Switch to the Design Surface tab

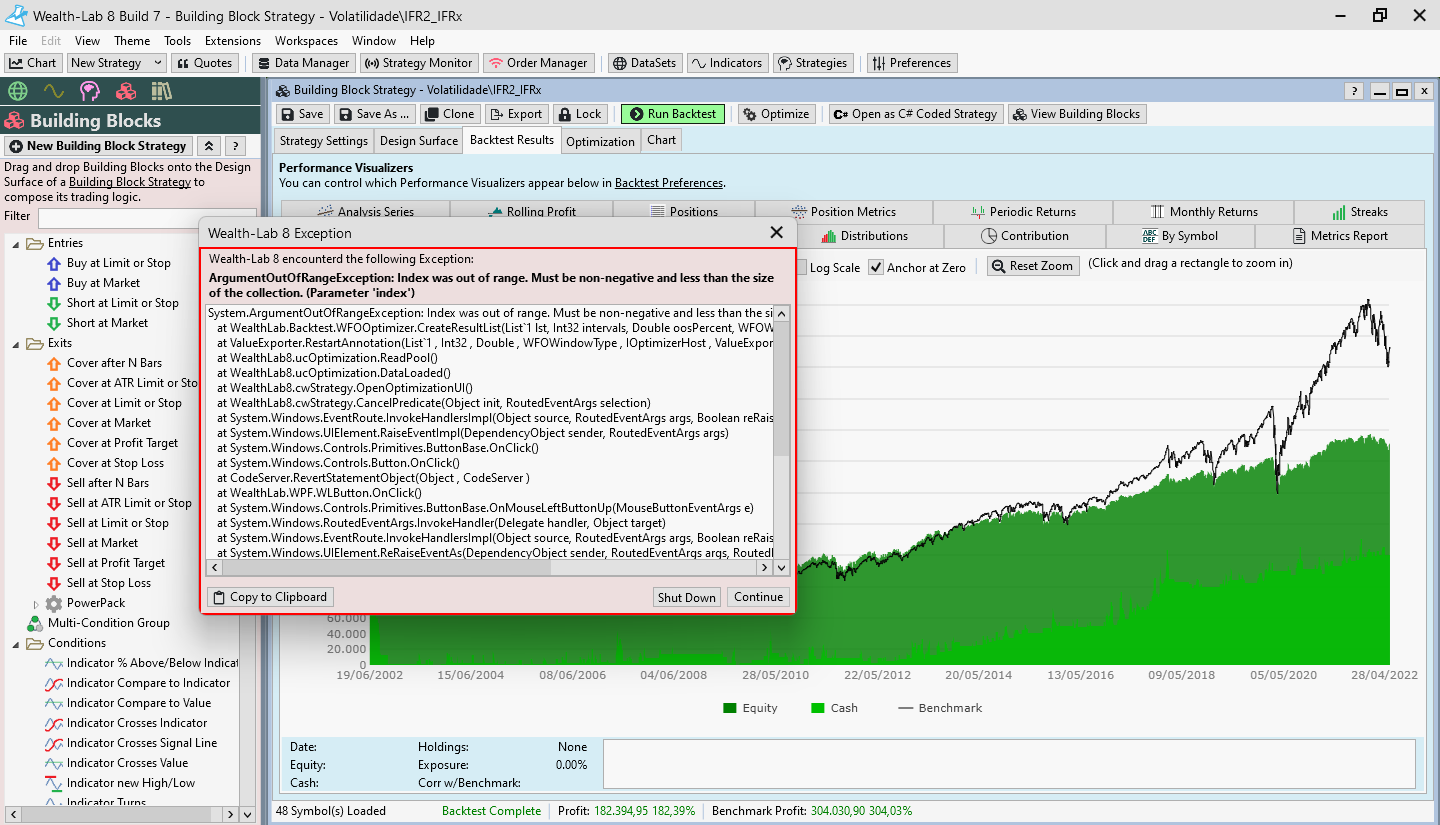click(x=418, y=141)
